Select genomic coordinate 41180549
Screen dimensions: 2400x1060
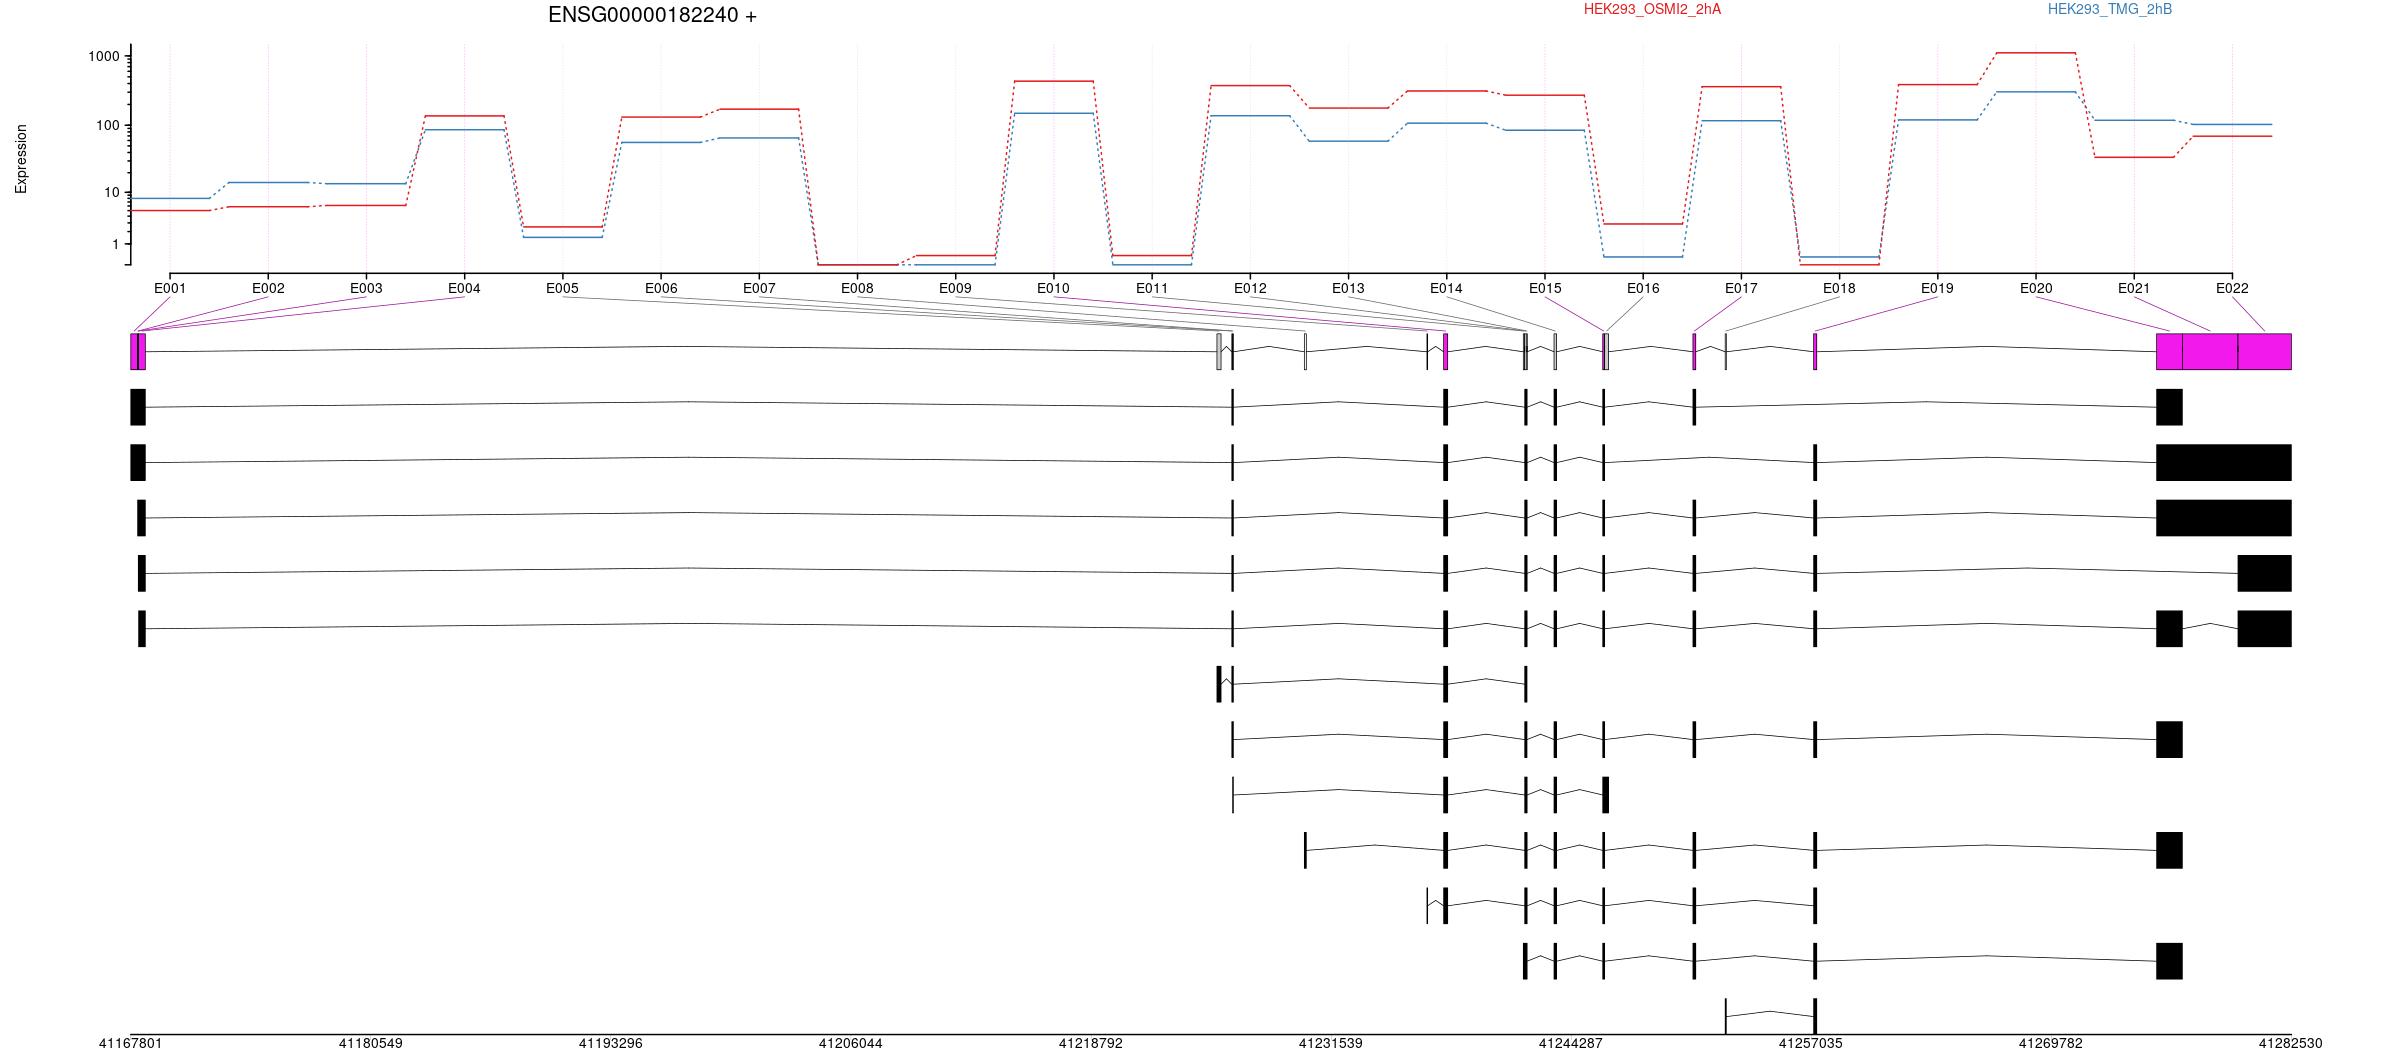[x=370, y=1044]
